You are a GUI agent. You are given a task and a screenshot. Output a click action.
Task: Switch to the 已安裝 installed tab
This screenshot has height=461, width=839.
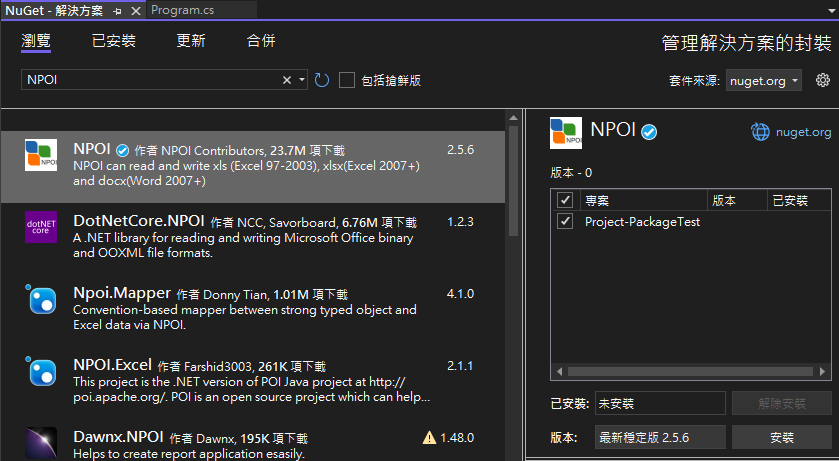[114, 41]
